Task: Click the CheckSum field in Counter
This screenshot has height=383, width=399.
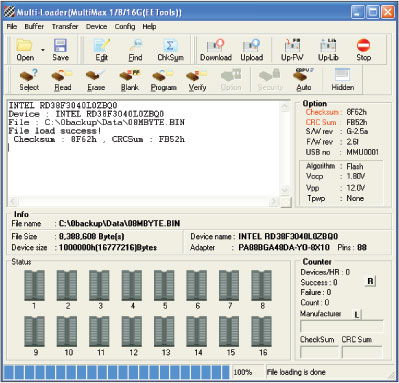Action: coord(319,352)
